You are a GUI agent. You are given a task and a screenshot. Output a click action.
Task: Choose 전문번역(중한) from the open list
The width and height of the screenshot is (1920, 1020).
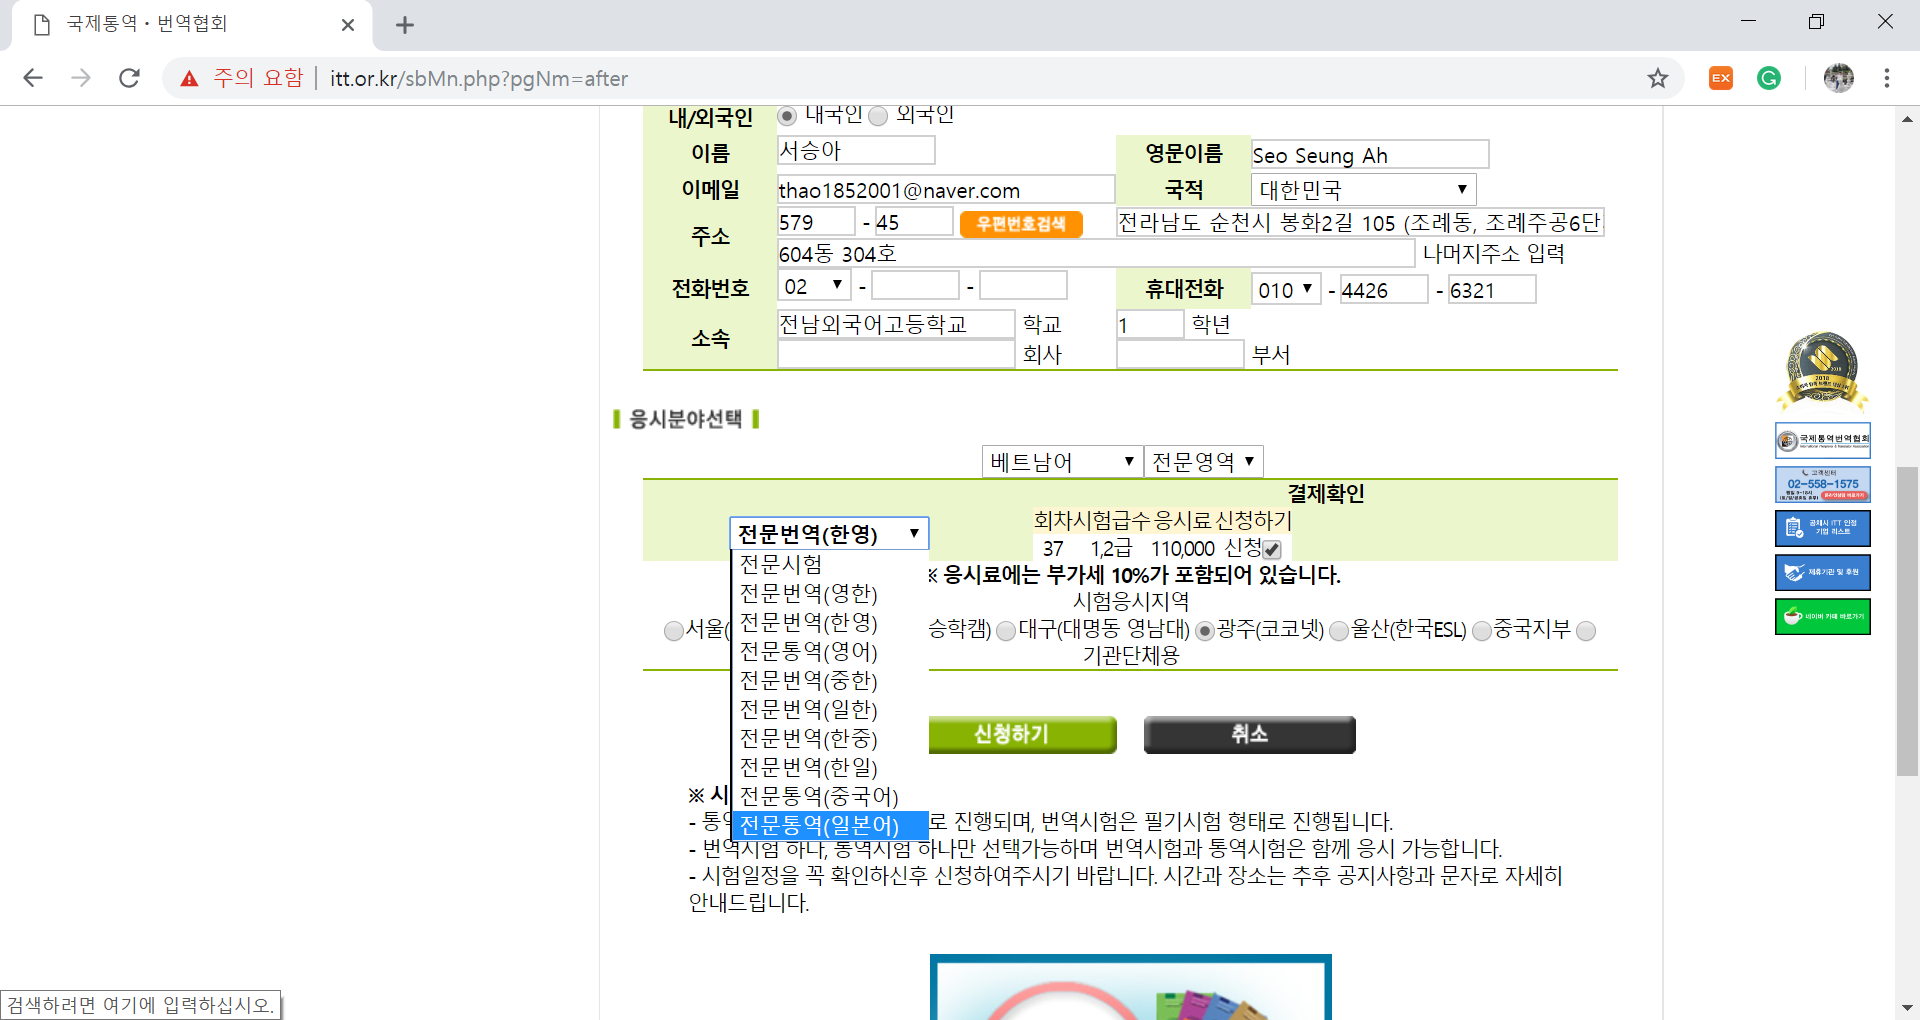point(808,680)
